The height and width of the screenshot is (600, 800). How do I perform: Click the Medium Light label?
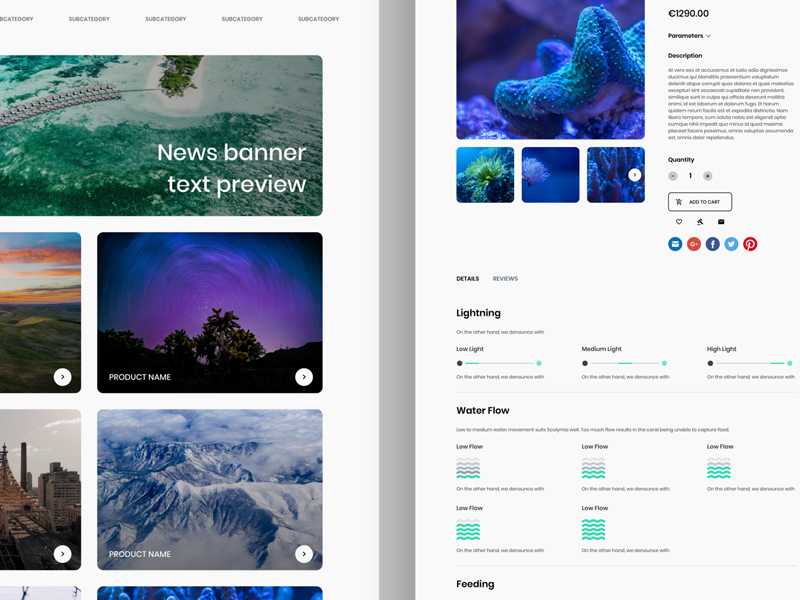pyautogui.click(x=602, y=349)
